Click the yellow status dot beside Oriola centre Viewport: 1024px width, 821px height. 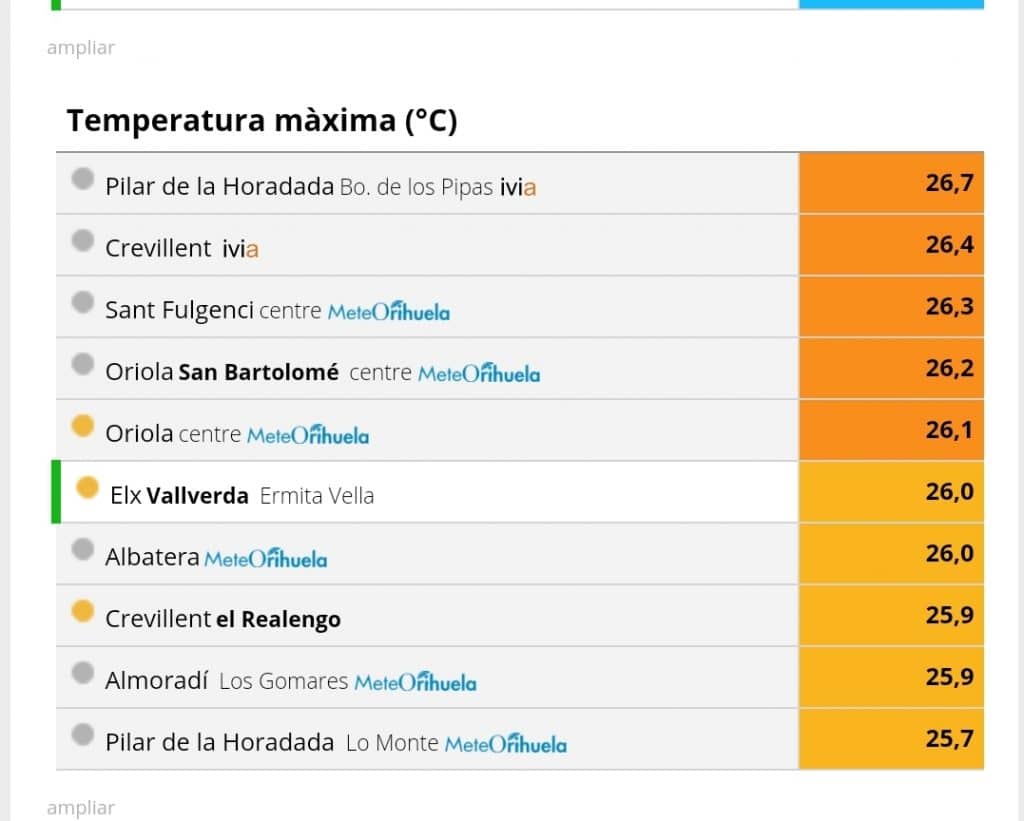pos(83,426)
